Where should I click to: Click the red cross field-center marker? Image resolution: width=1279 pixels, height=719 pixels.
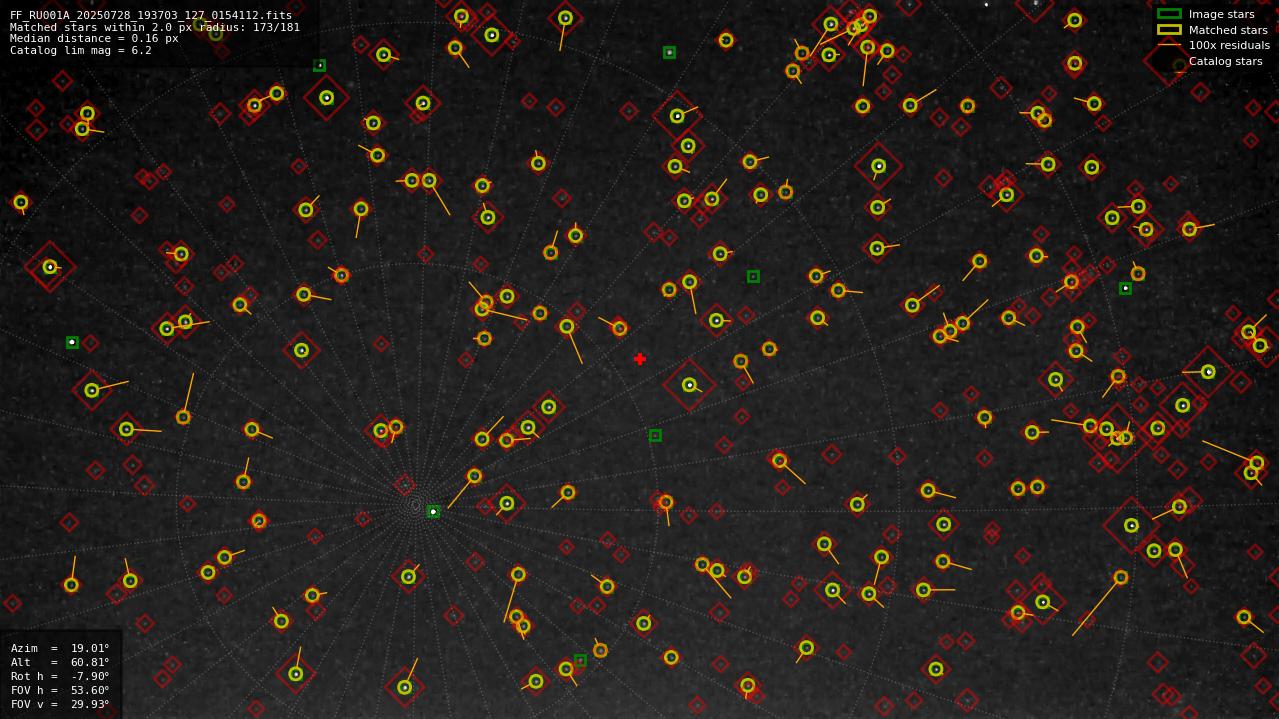click(640, 359)
